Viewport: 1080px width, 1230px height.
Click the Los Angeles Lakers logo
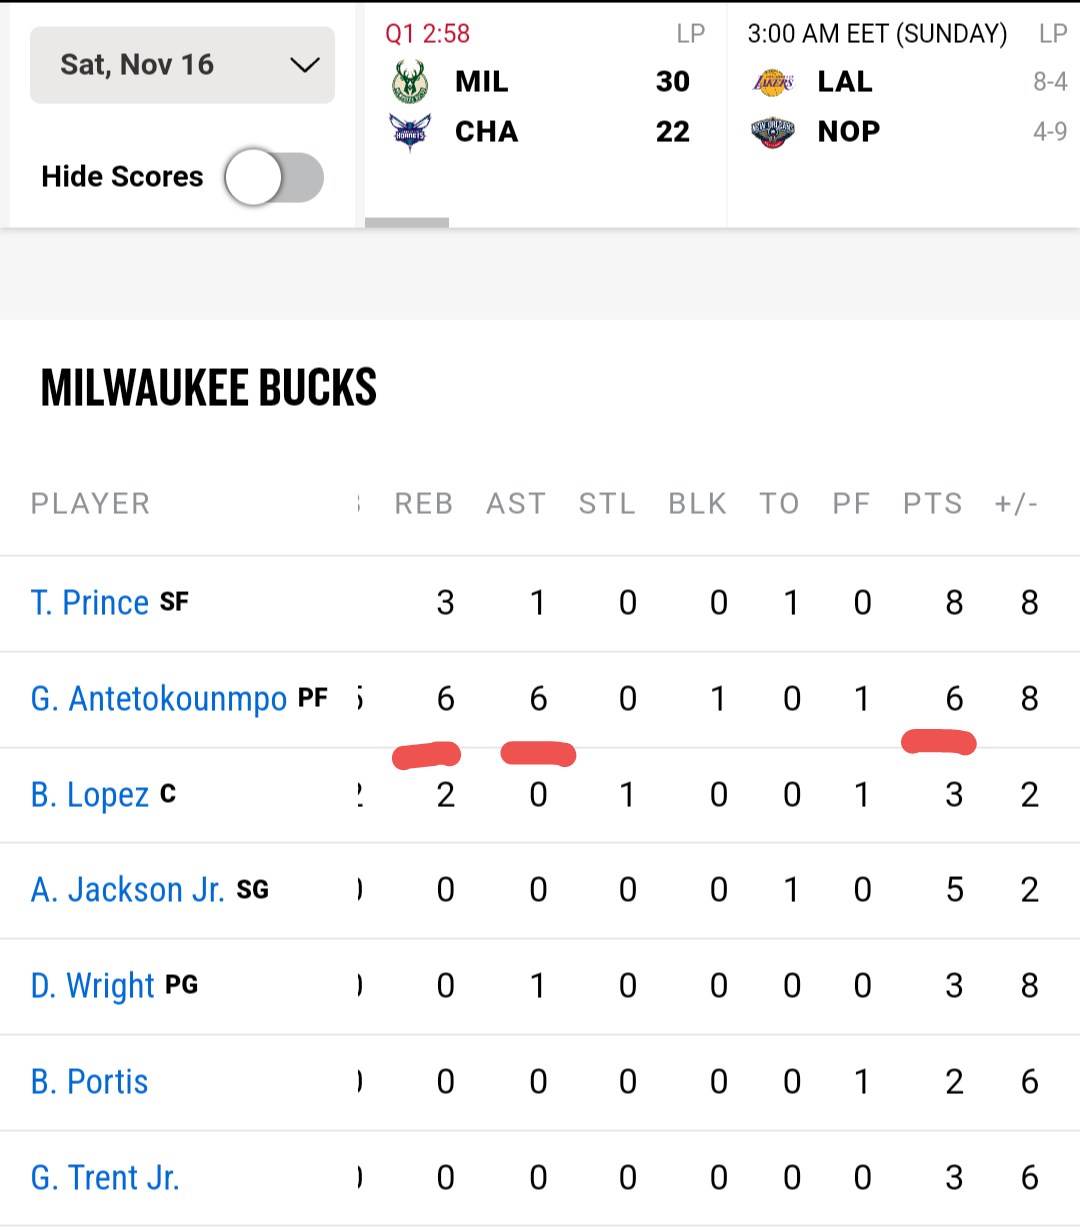773,82
